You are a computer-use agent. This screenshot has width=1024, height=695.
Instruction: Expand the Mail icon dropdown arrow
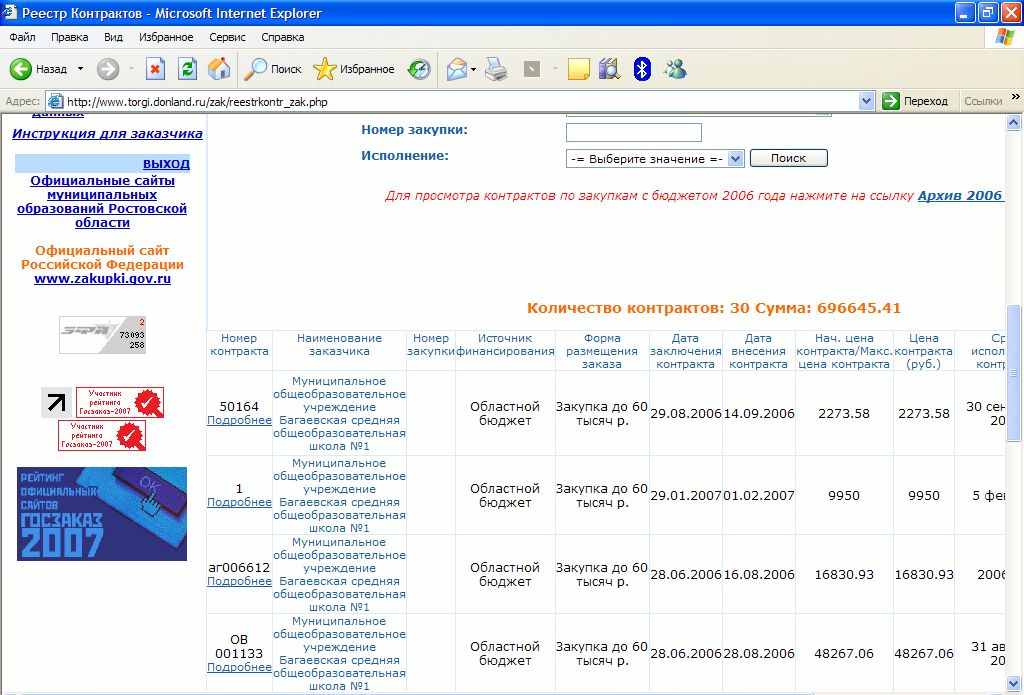473,69
